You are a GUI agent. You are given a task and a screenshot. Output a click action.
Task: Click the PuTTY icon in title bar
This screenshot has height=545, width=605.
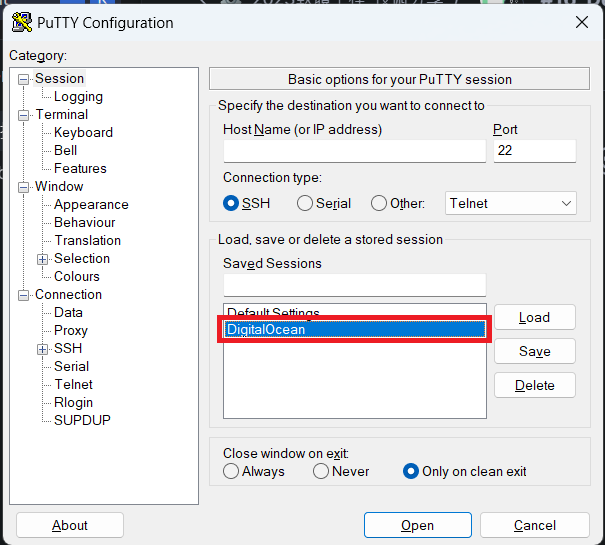pyautogui.click(x=20, y=22)
